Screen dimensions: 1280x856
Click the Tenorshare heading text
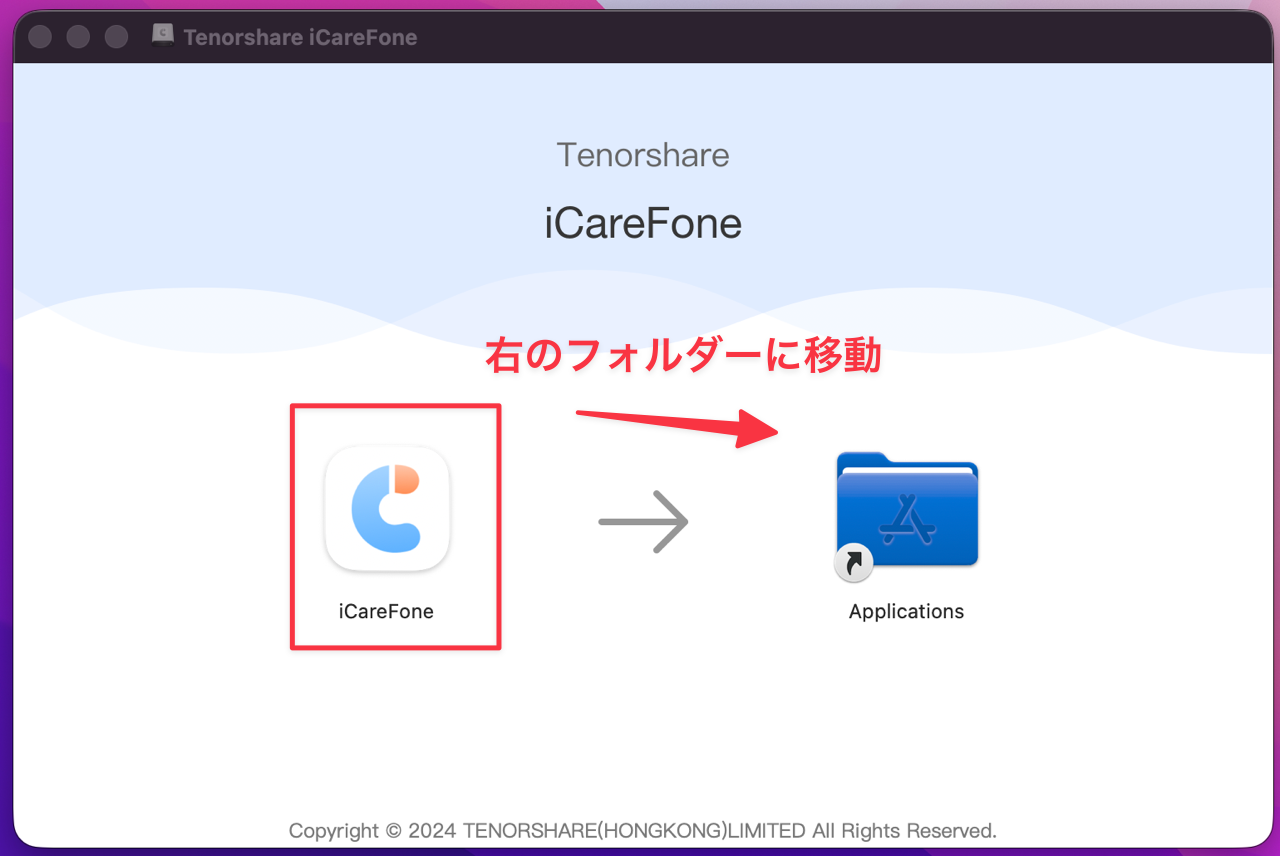[643, 155]
